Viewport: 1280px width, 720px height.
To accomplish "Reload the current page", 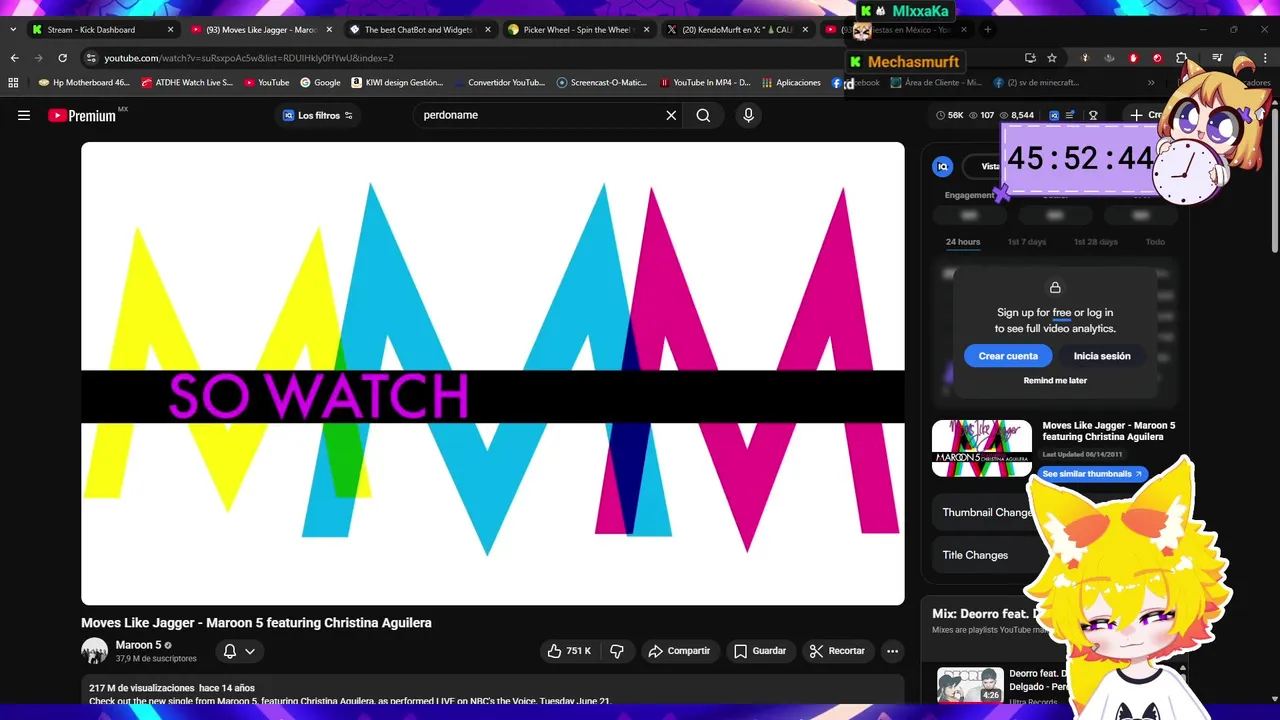I will [x=62, y=58].
